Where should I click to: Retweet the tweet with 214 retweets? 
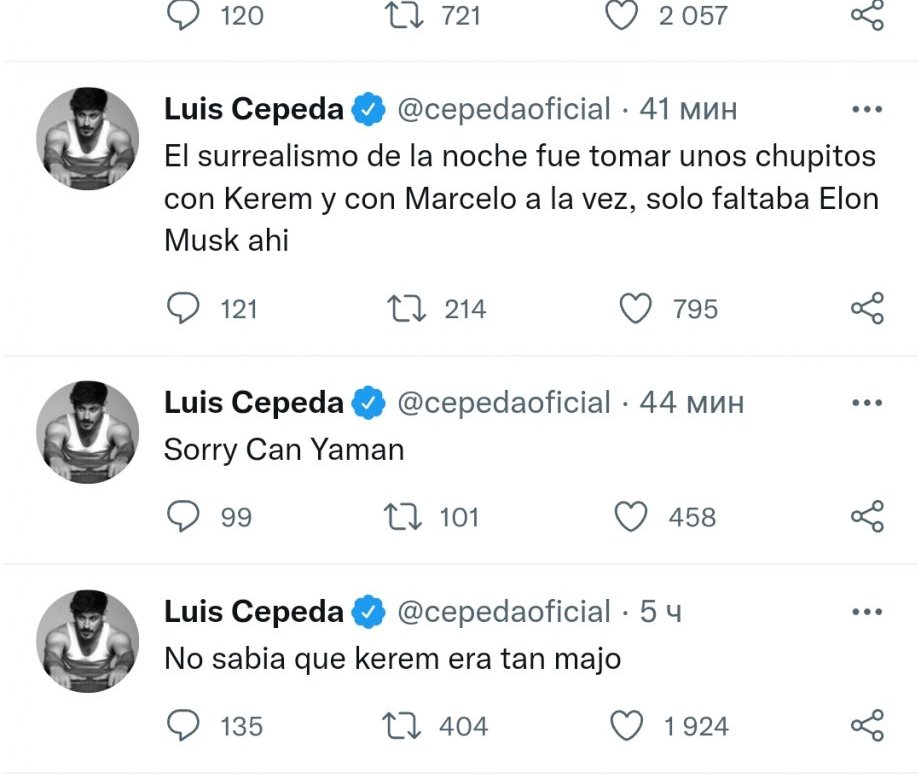click(406, 309)
